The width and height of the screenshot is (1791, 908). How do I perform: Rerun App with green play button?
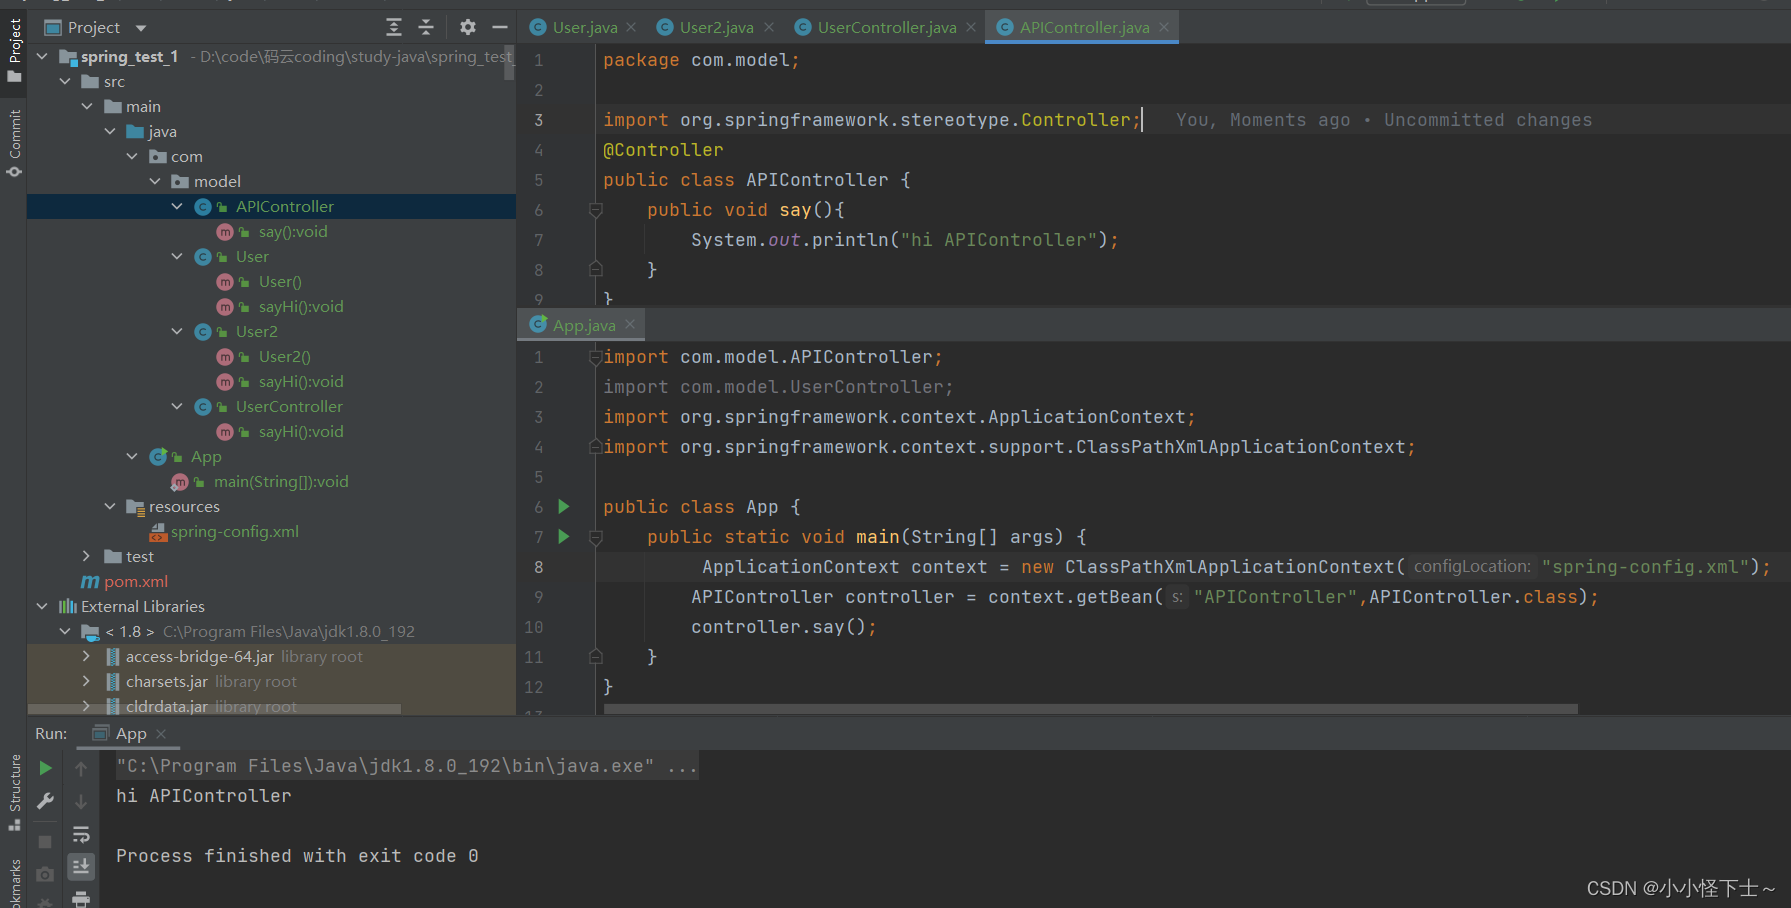(x=45, y=768)
